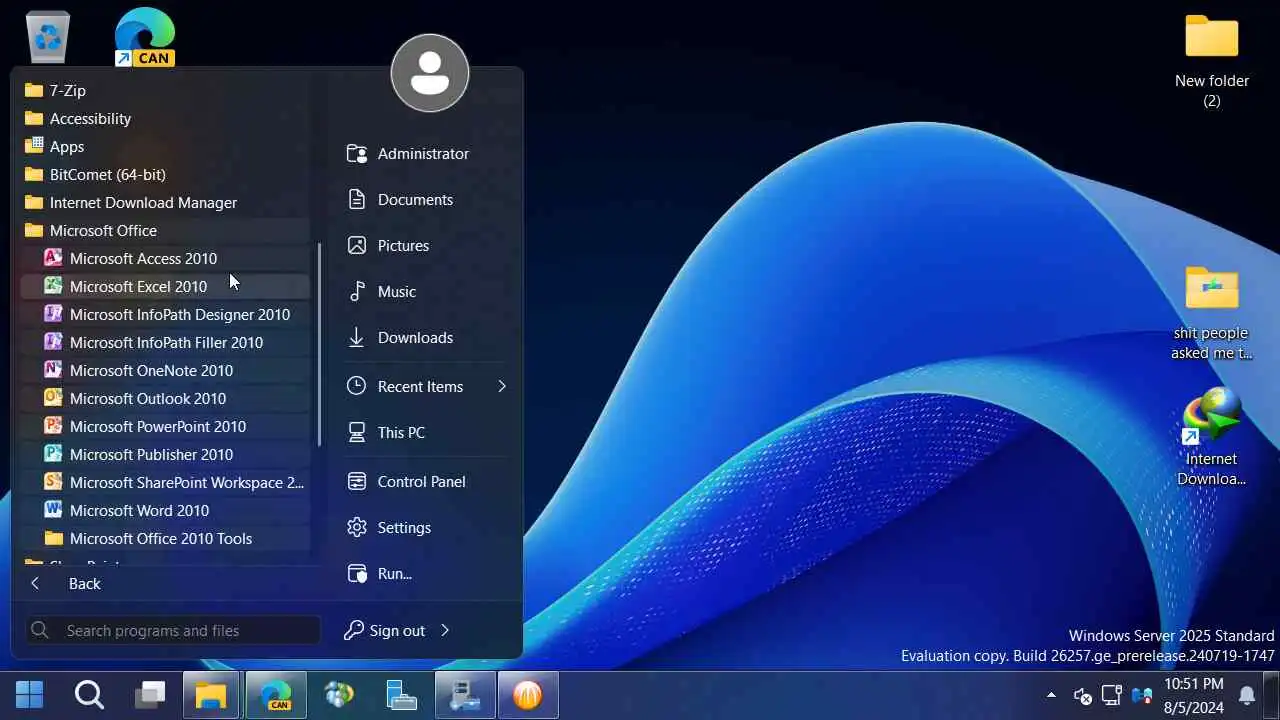Open the Run... dialog
The width and height of the screenshot is (1280, 720).
click(425, 573)
